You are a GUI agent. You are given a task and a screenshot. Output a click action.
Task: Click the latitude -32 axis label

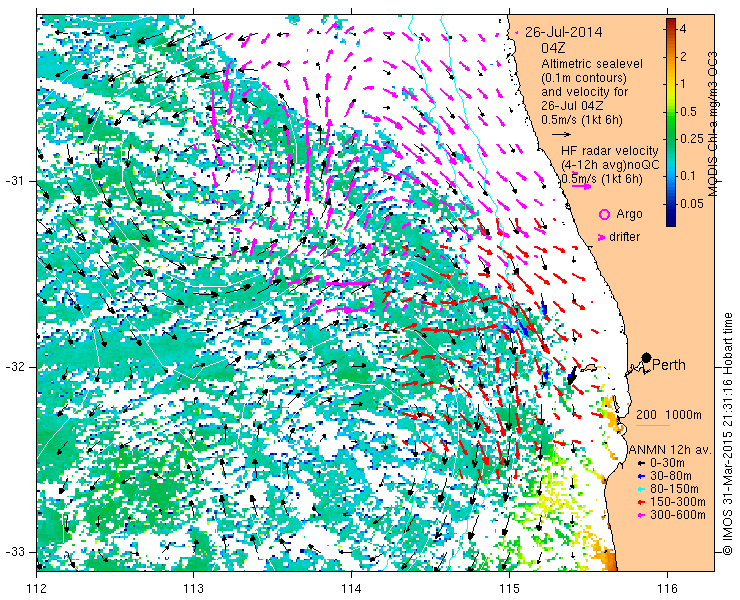click(x=14, y=367)
